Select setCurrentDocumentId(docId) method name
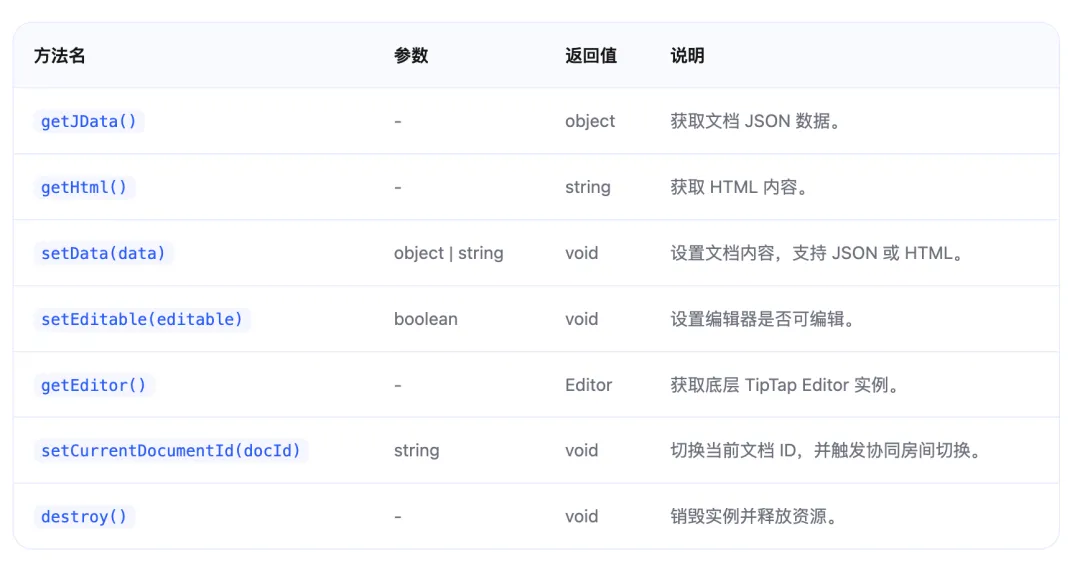Viewport: 1080px width, 569px height. 170,451
